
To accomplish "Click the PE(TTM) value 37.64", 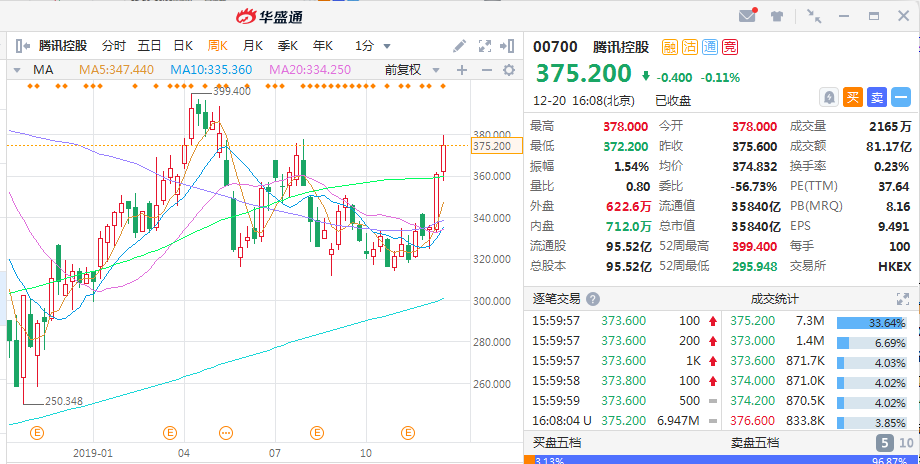I will point(894,187).
